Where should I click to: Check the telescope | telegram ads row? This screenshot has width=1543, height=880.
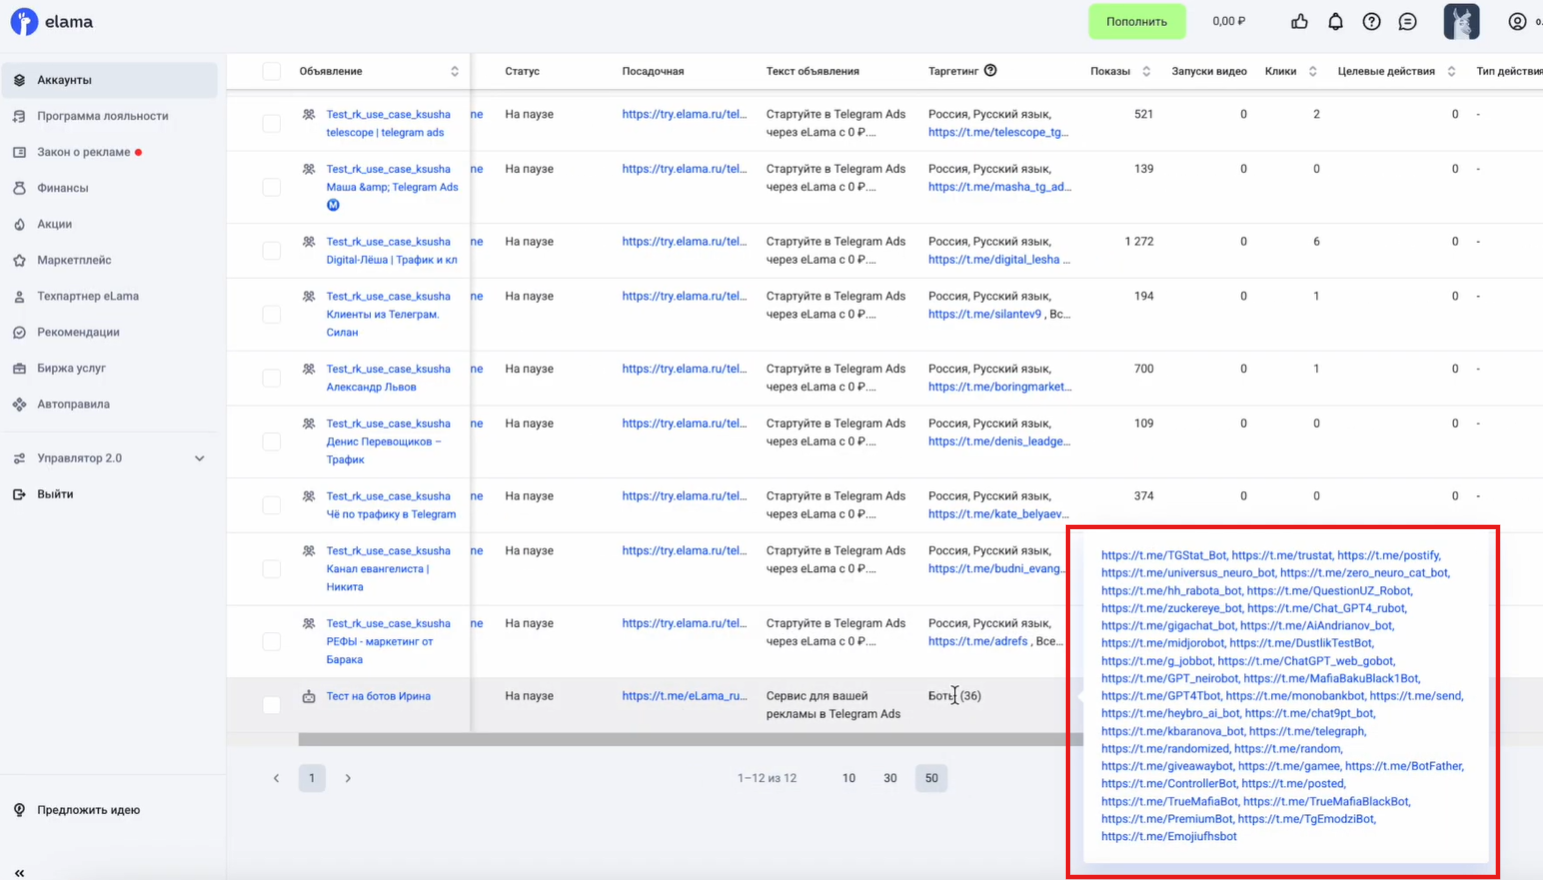pos(271,123)
